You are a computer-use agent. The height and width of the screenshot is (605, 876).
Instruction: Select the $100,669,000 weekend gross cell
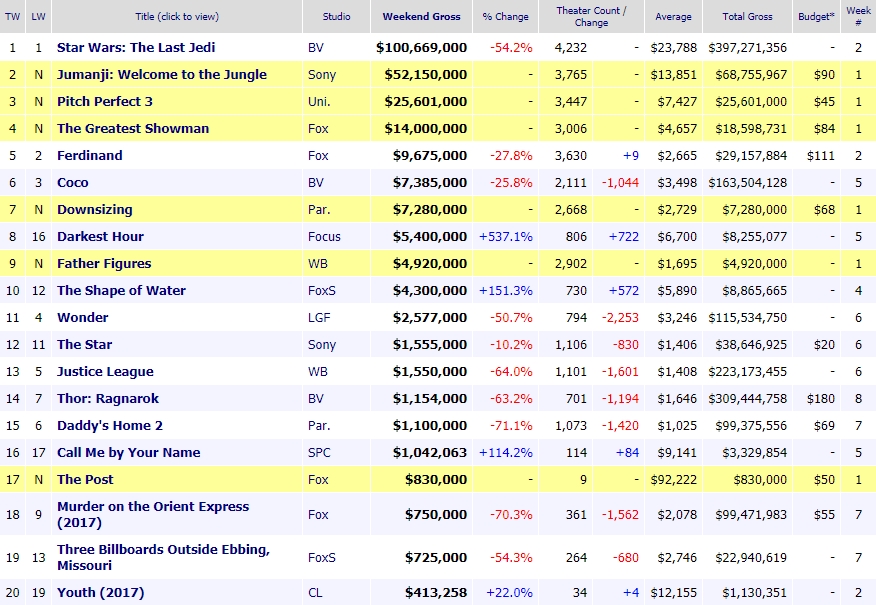pyautogui.click(x=421, y=47)
